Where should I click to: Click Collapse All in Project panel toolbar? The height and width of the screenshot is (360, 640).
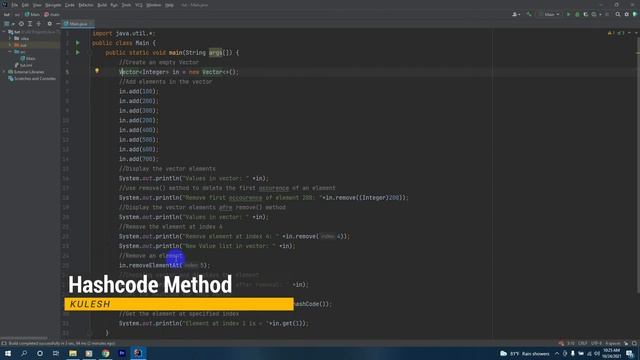point(39,24)
